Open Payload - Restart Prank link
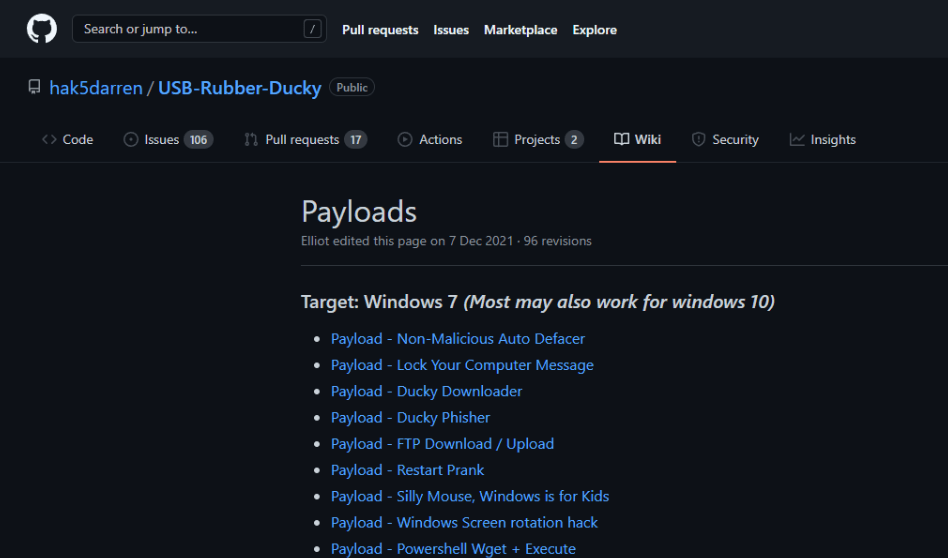Image resolution: width=948 pixels, height=558 pixels. [x=407, y=470]
